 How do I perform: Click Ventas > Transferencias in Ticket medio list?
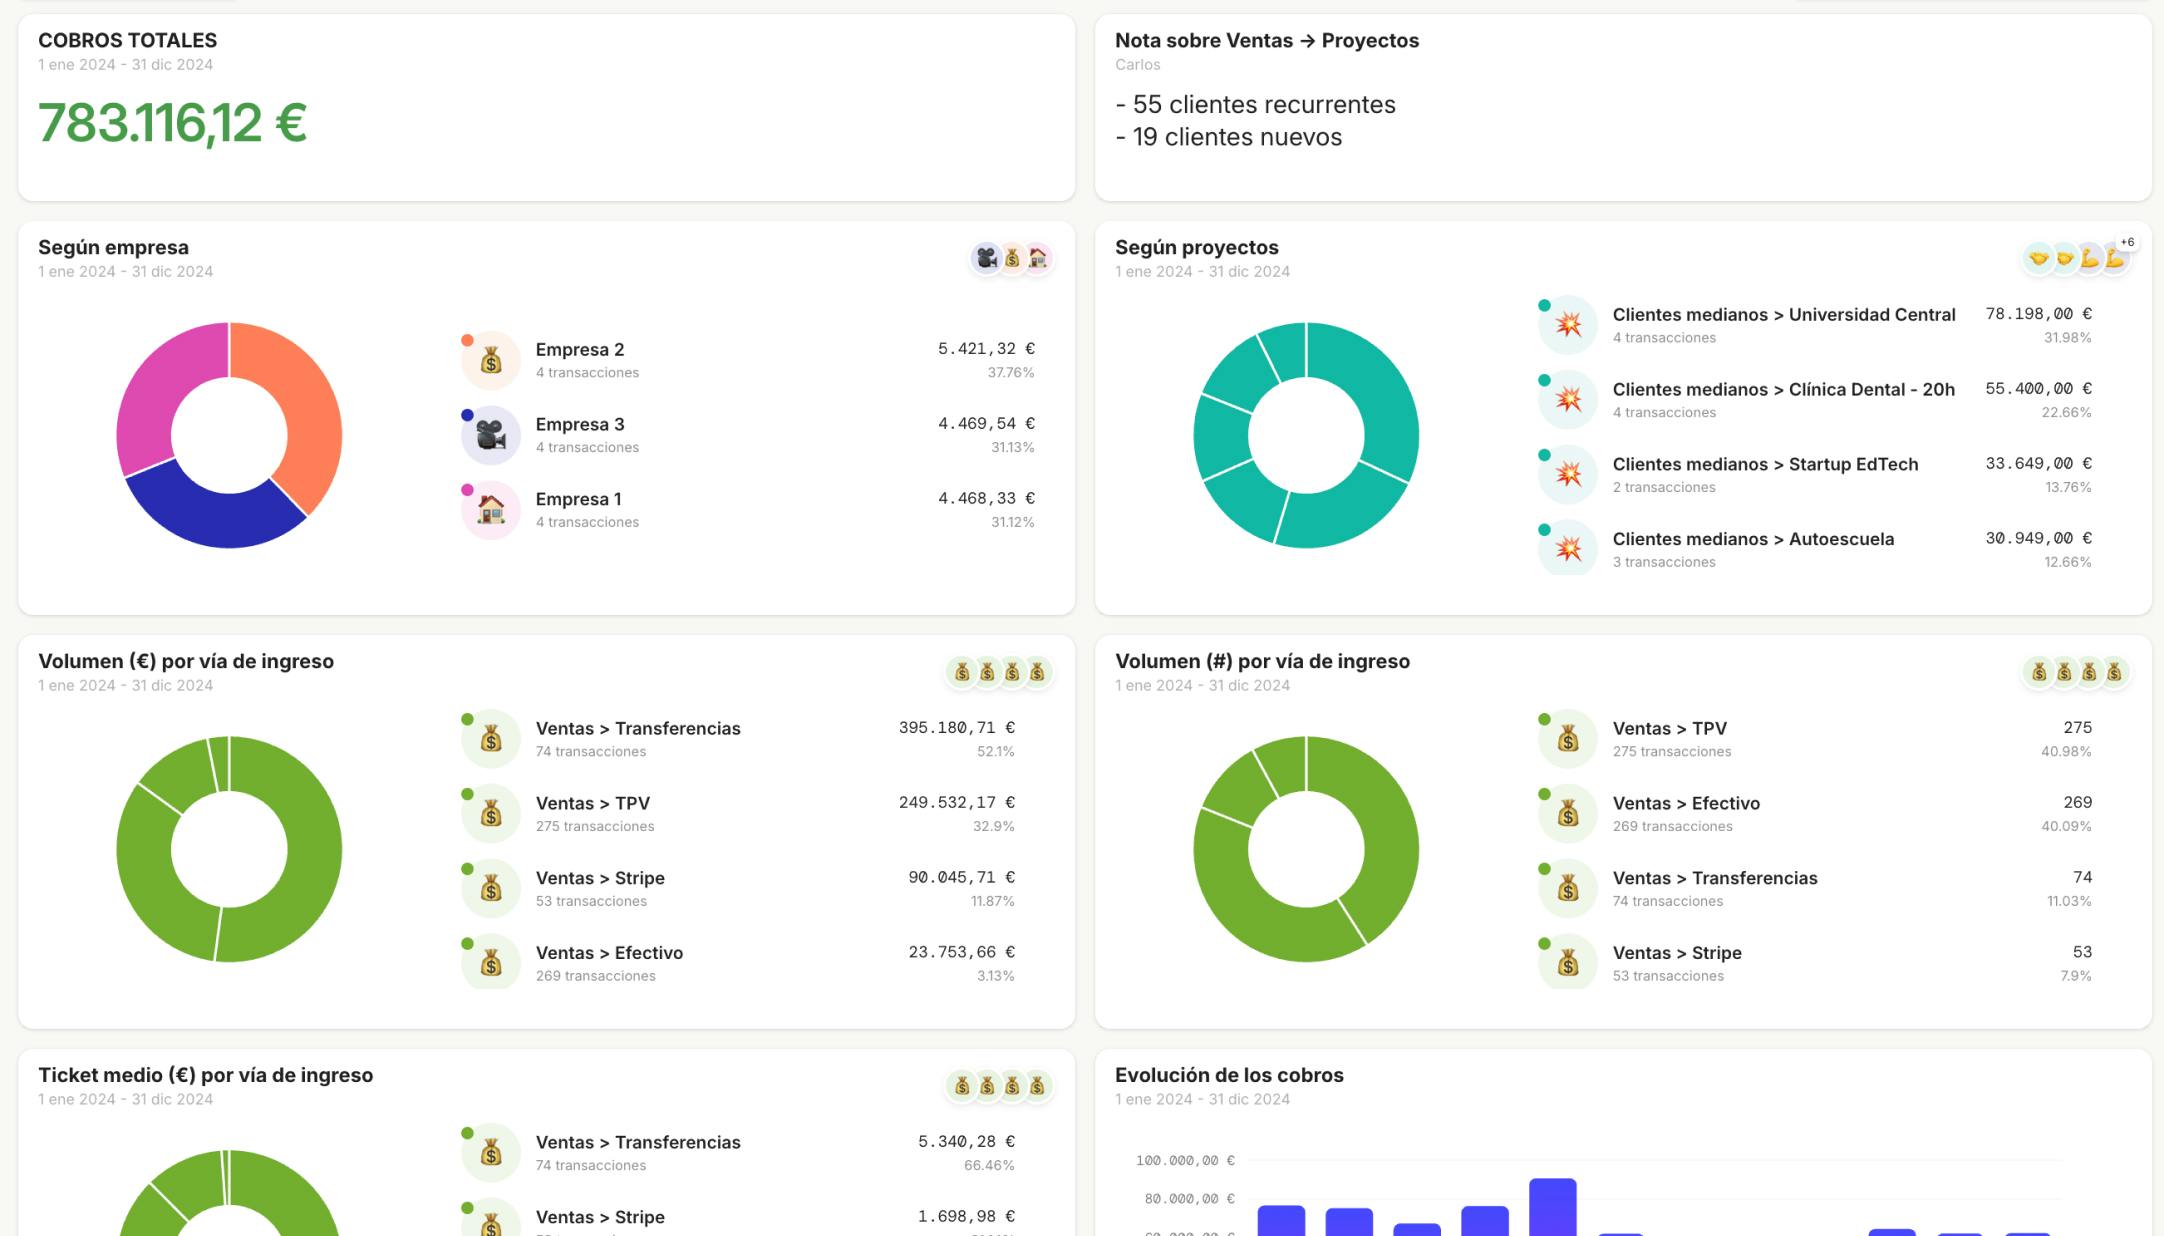tap(638, 1143)
